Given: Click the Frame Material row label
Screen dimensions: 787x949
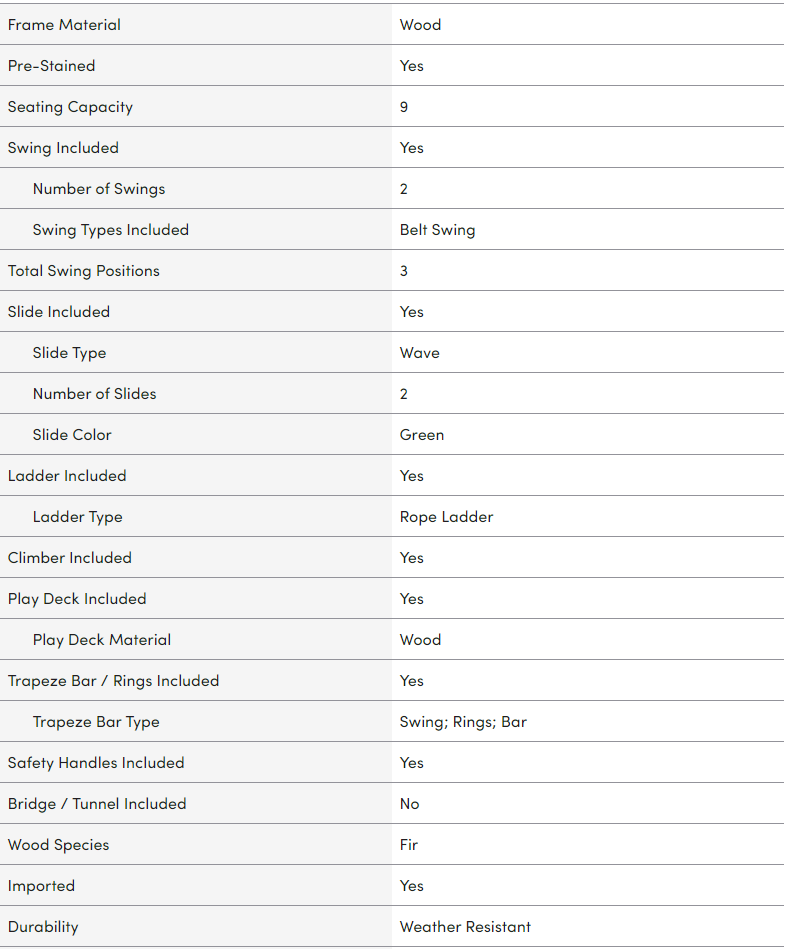Looking at the screenshot, I should [x=64, y=25].
